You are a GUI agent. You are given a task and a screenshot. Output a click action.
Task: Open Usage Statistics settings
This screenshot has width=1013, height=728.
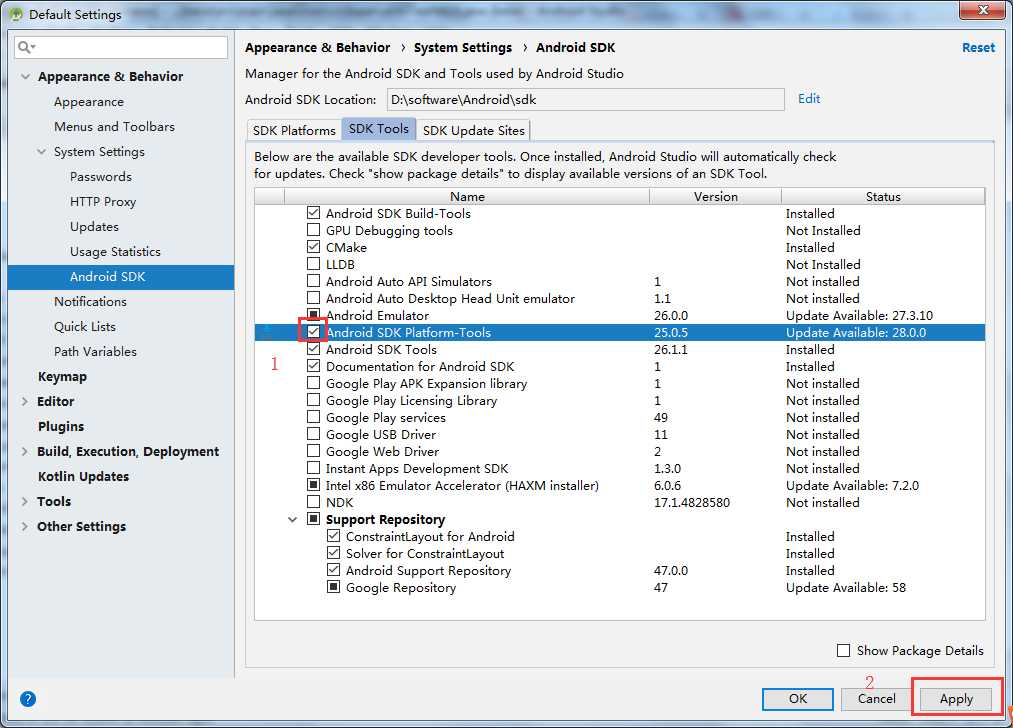pyautogui.click(x=115, y=252)
